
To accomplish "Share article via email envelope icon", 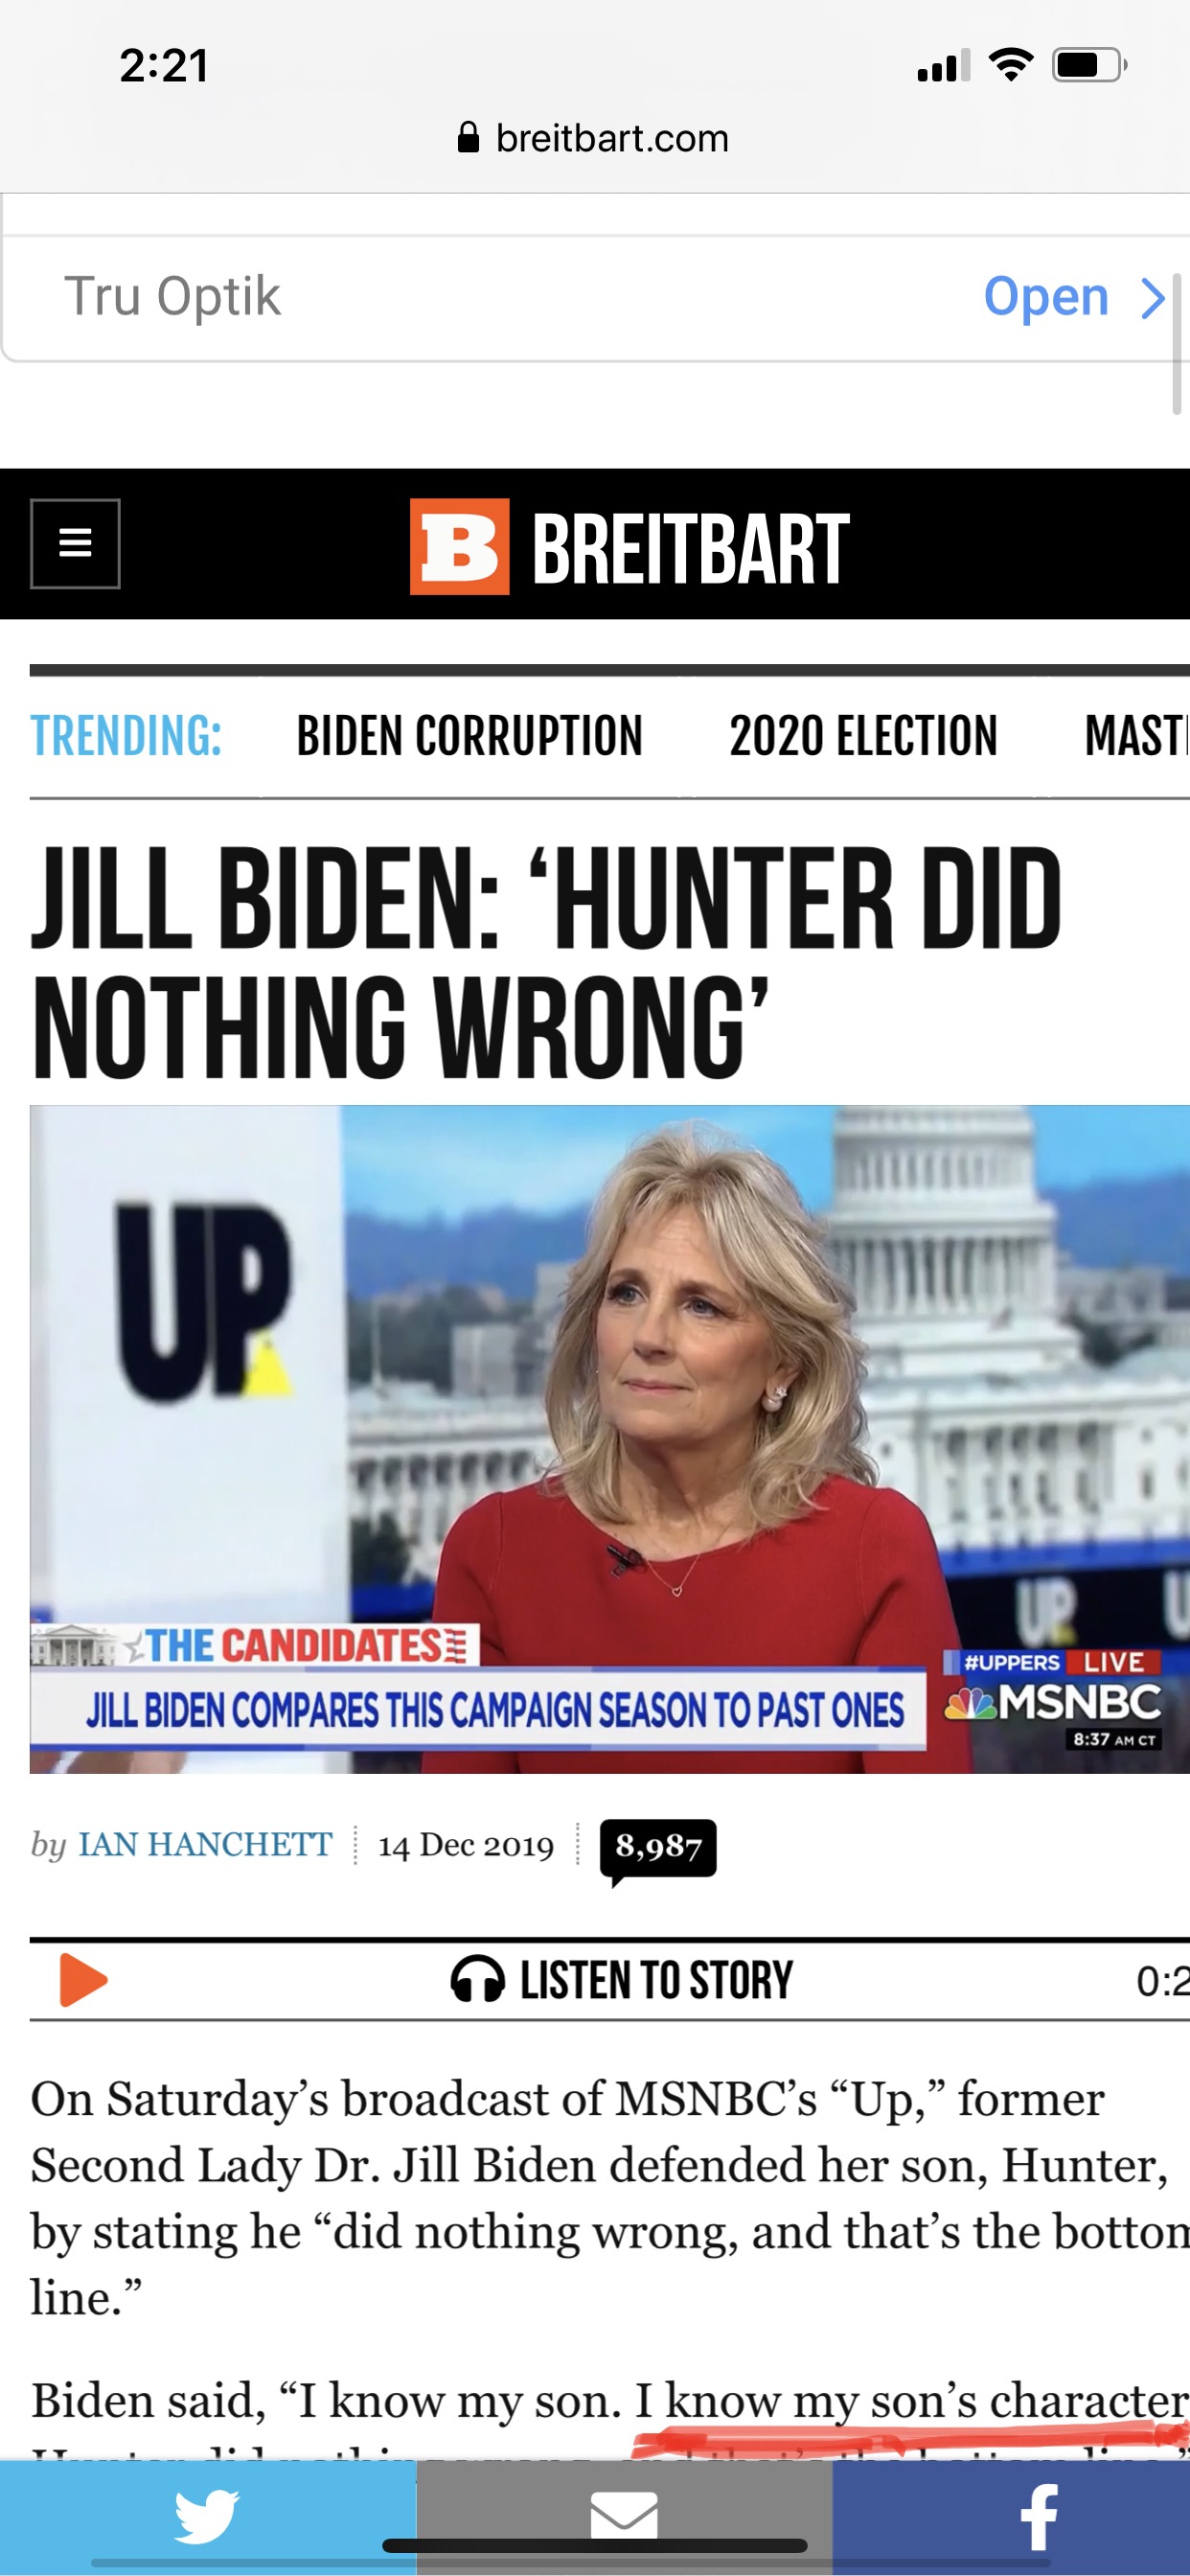I will (x=624, y=2516).
